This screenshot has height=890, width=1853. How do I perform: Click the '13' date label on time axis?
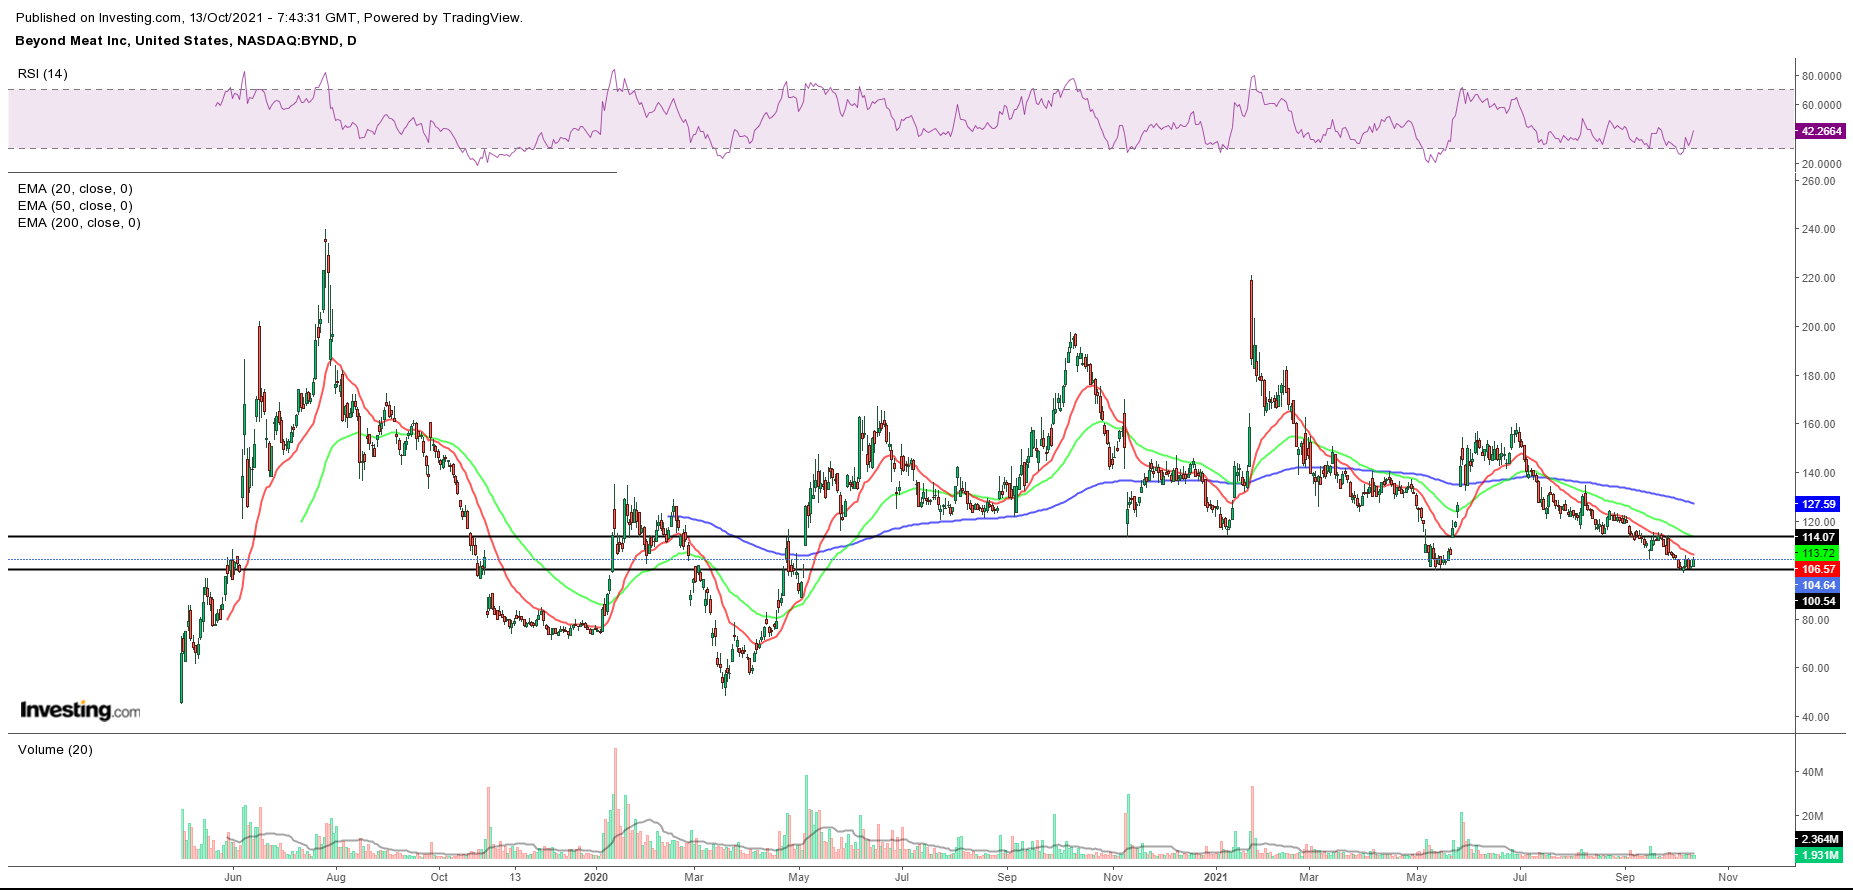[515, 877]
